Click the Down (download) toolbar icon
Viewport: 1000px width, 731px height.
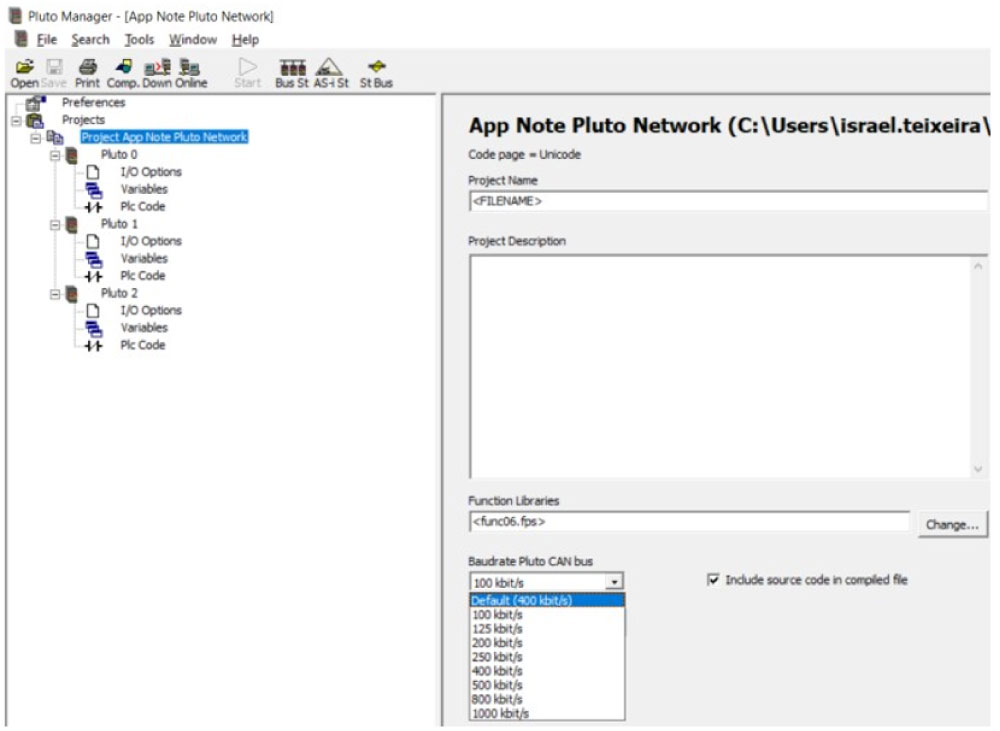(x=157, y=68)
